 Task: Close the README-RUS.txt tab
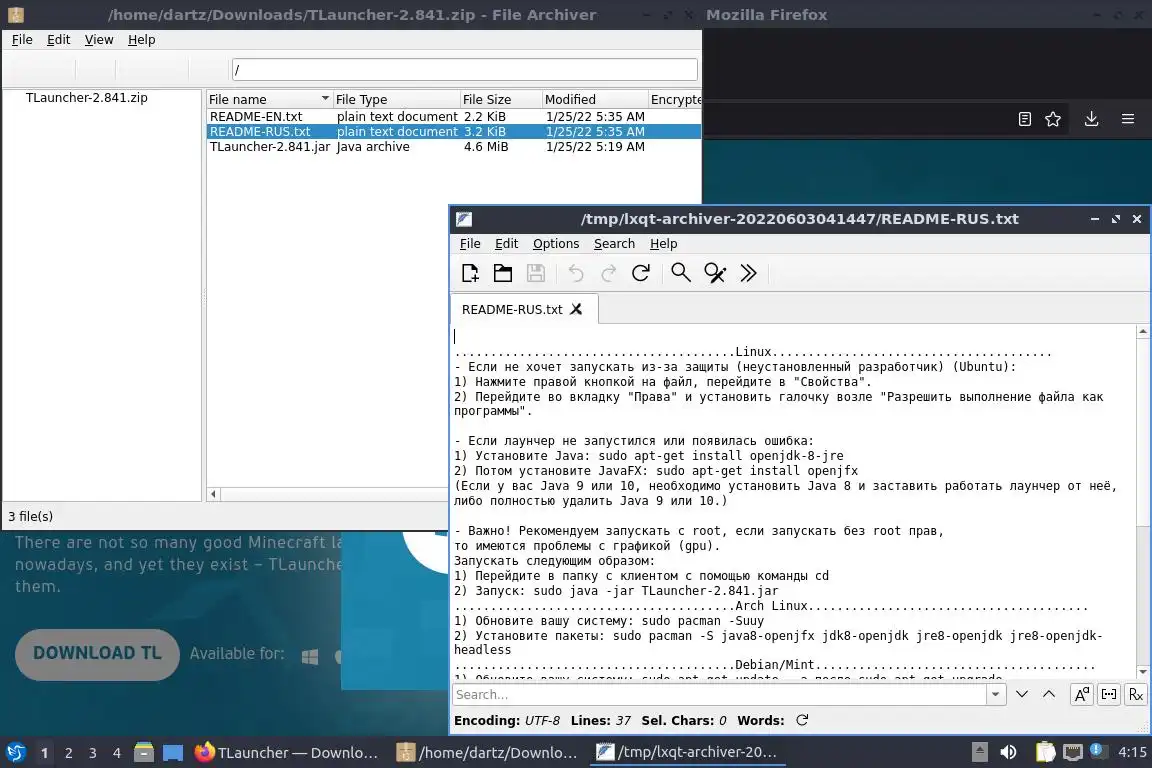(577, 309)
